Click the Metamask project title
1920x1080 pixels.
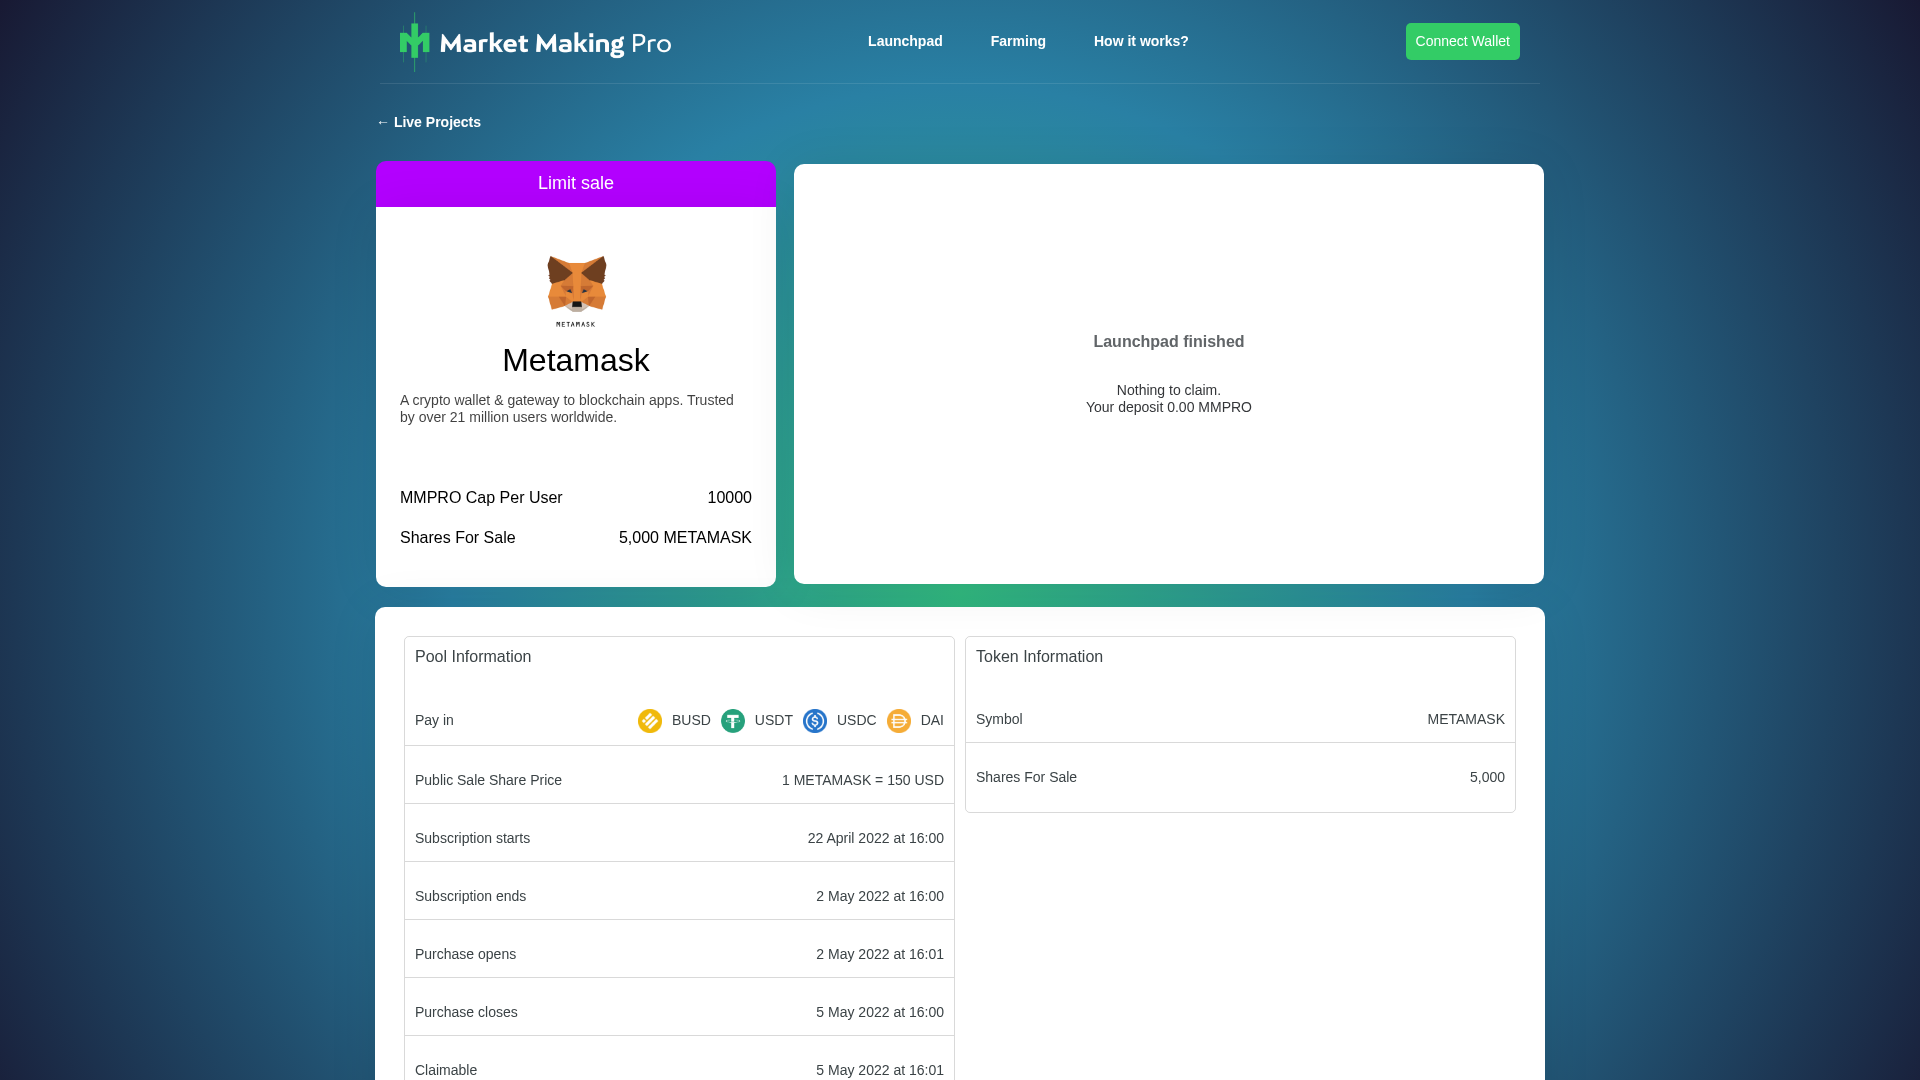pos(575,360)
